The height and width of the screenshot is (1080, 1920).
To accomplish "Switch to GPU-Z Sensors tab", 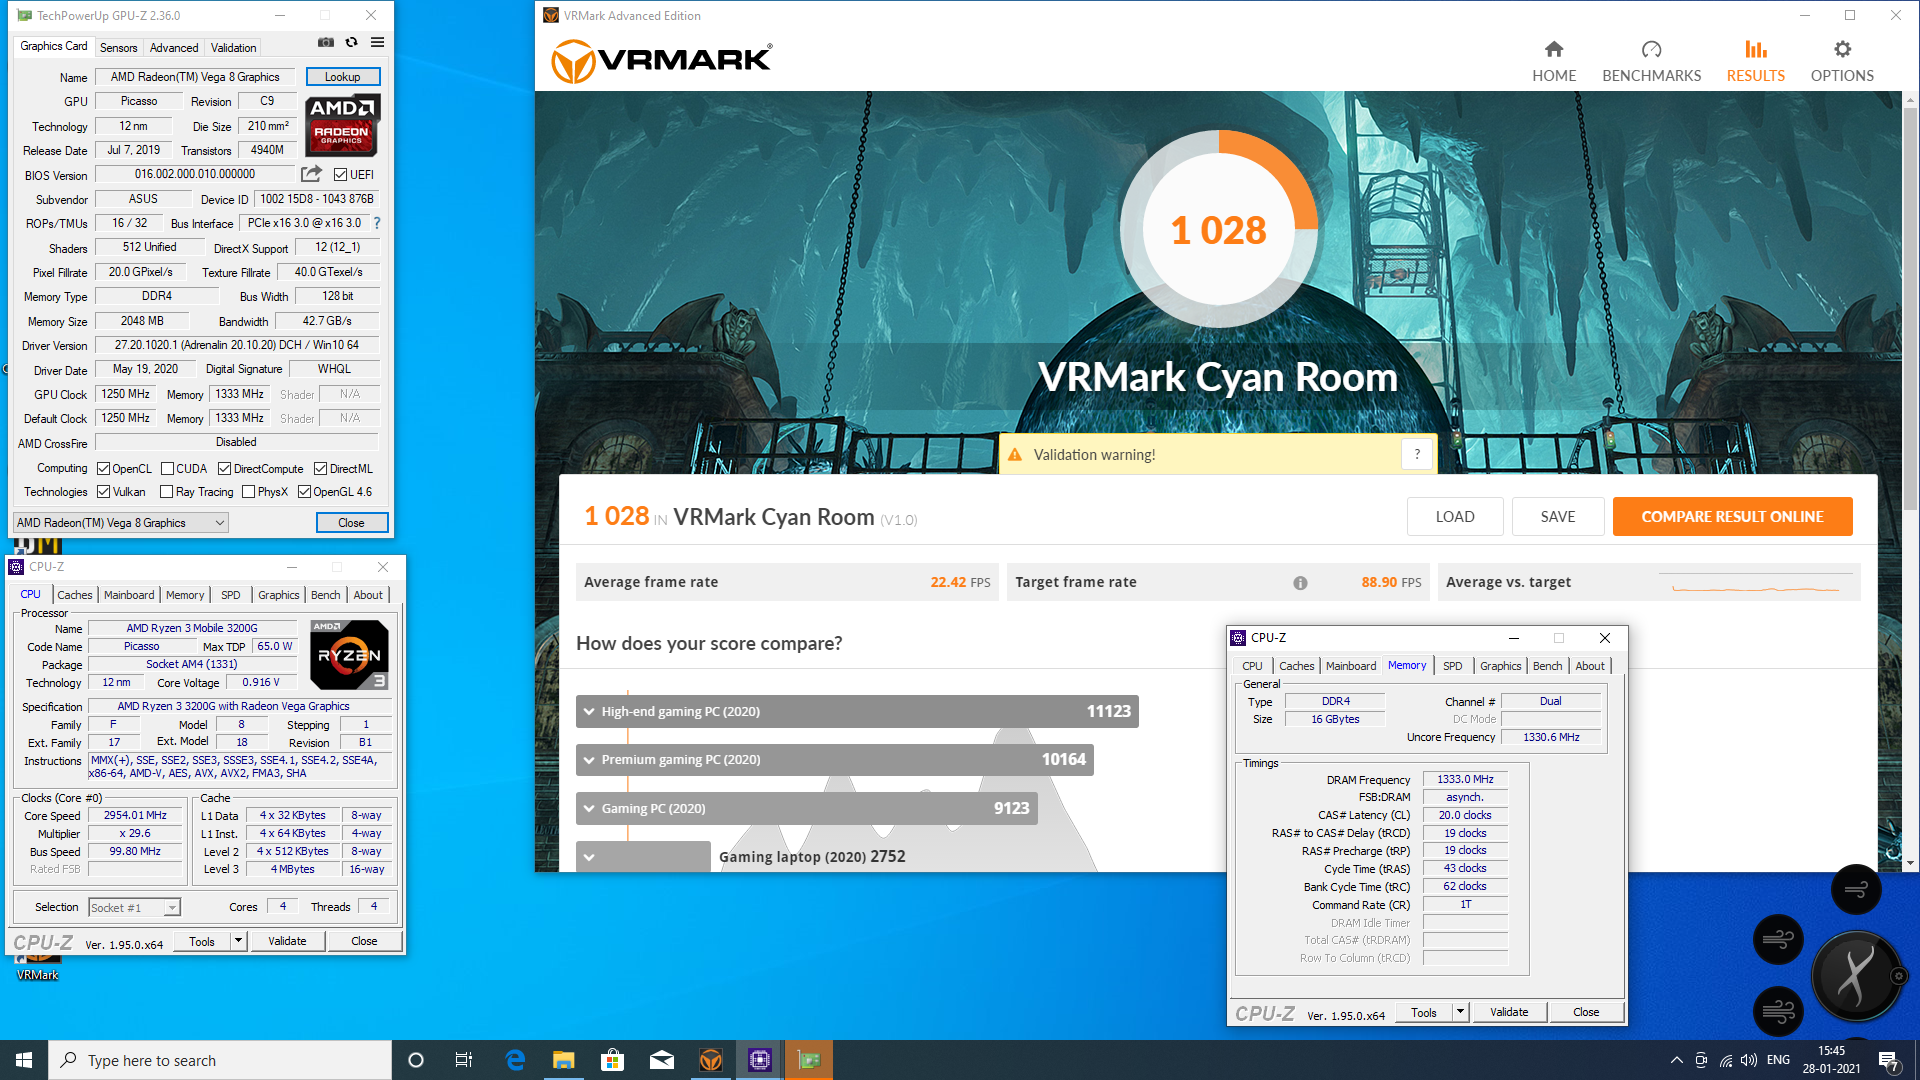I will click(118, 47).
